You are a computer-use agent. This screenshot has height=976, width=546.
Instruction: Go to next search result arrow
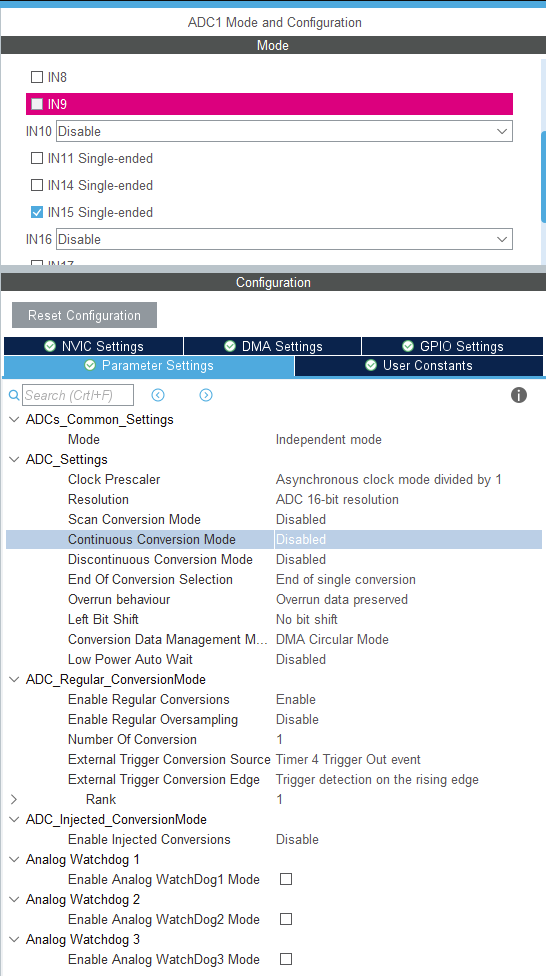pos(206,395)
